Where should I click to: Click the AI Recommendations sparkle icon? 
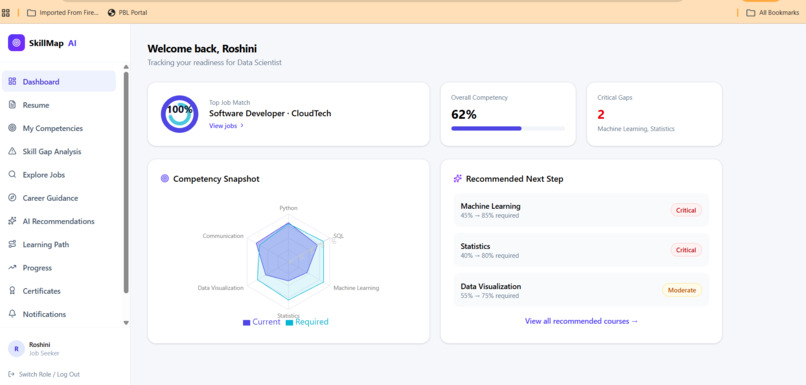[x=12, y=221]
